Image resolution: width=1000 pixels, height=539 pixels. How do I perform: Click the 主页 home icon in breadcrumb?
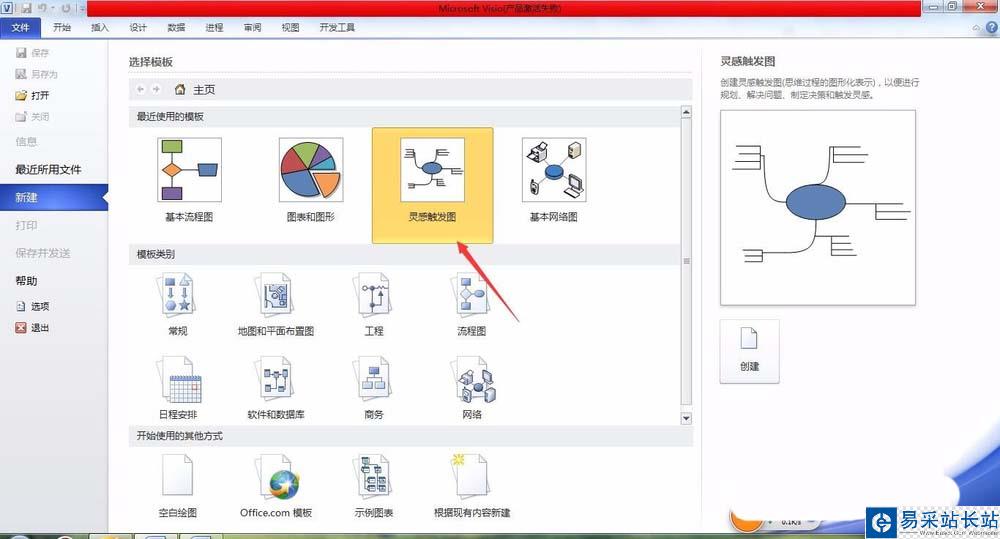point(180,89)
